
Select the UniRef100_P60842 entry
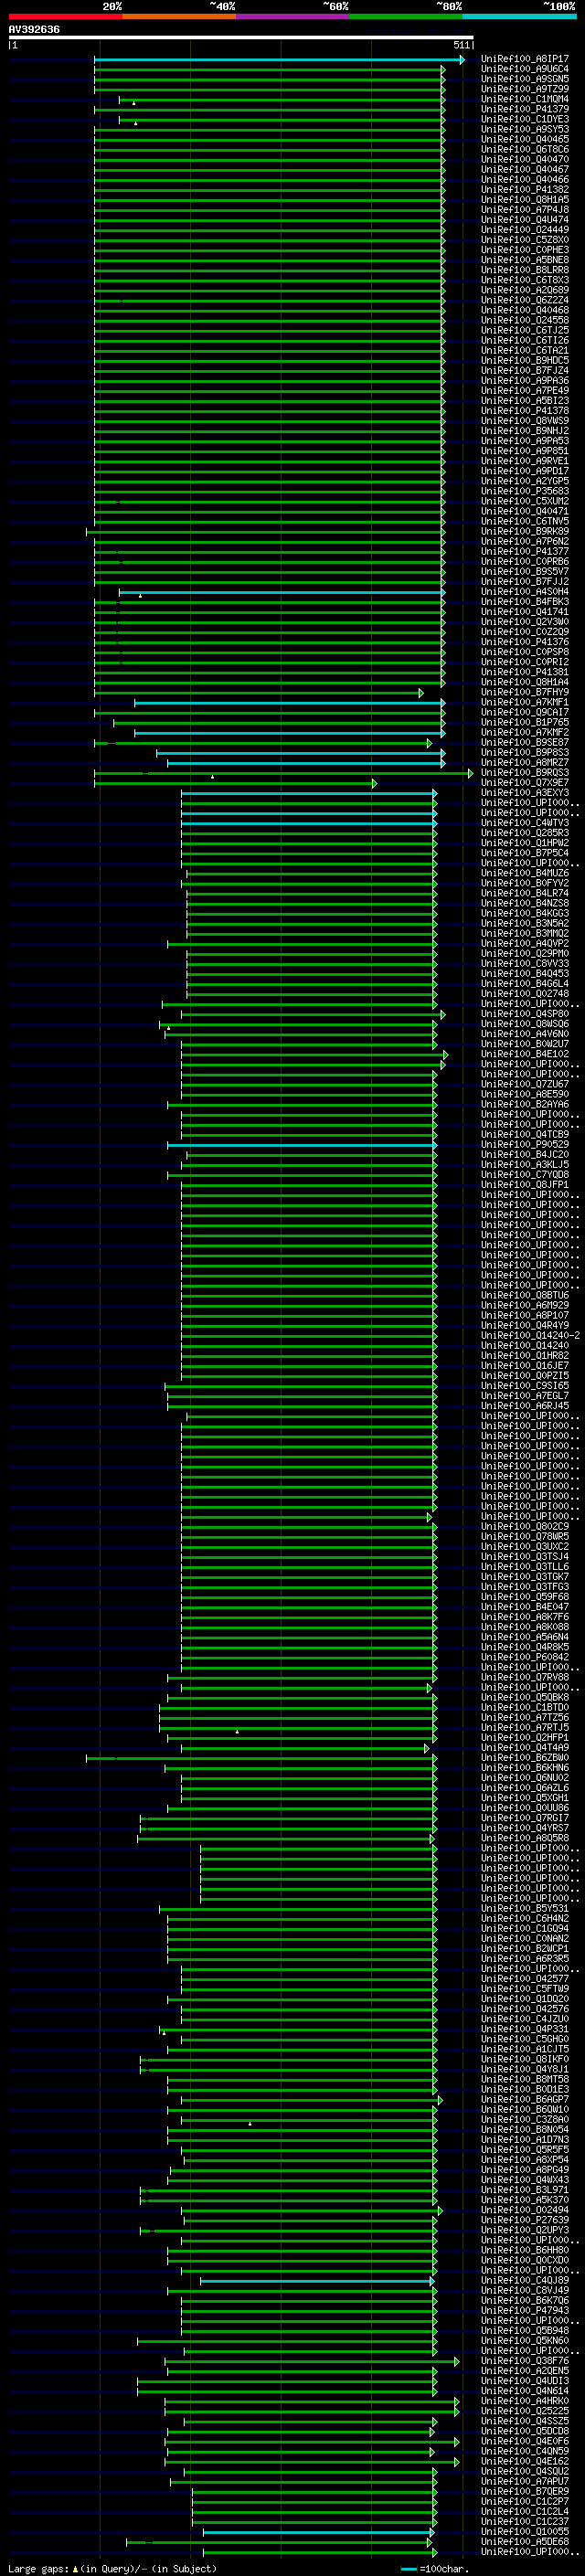[524, 1657]
